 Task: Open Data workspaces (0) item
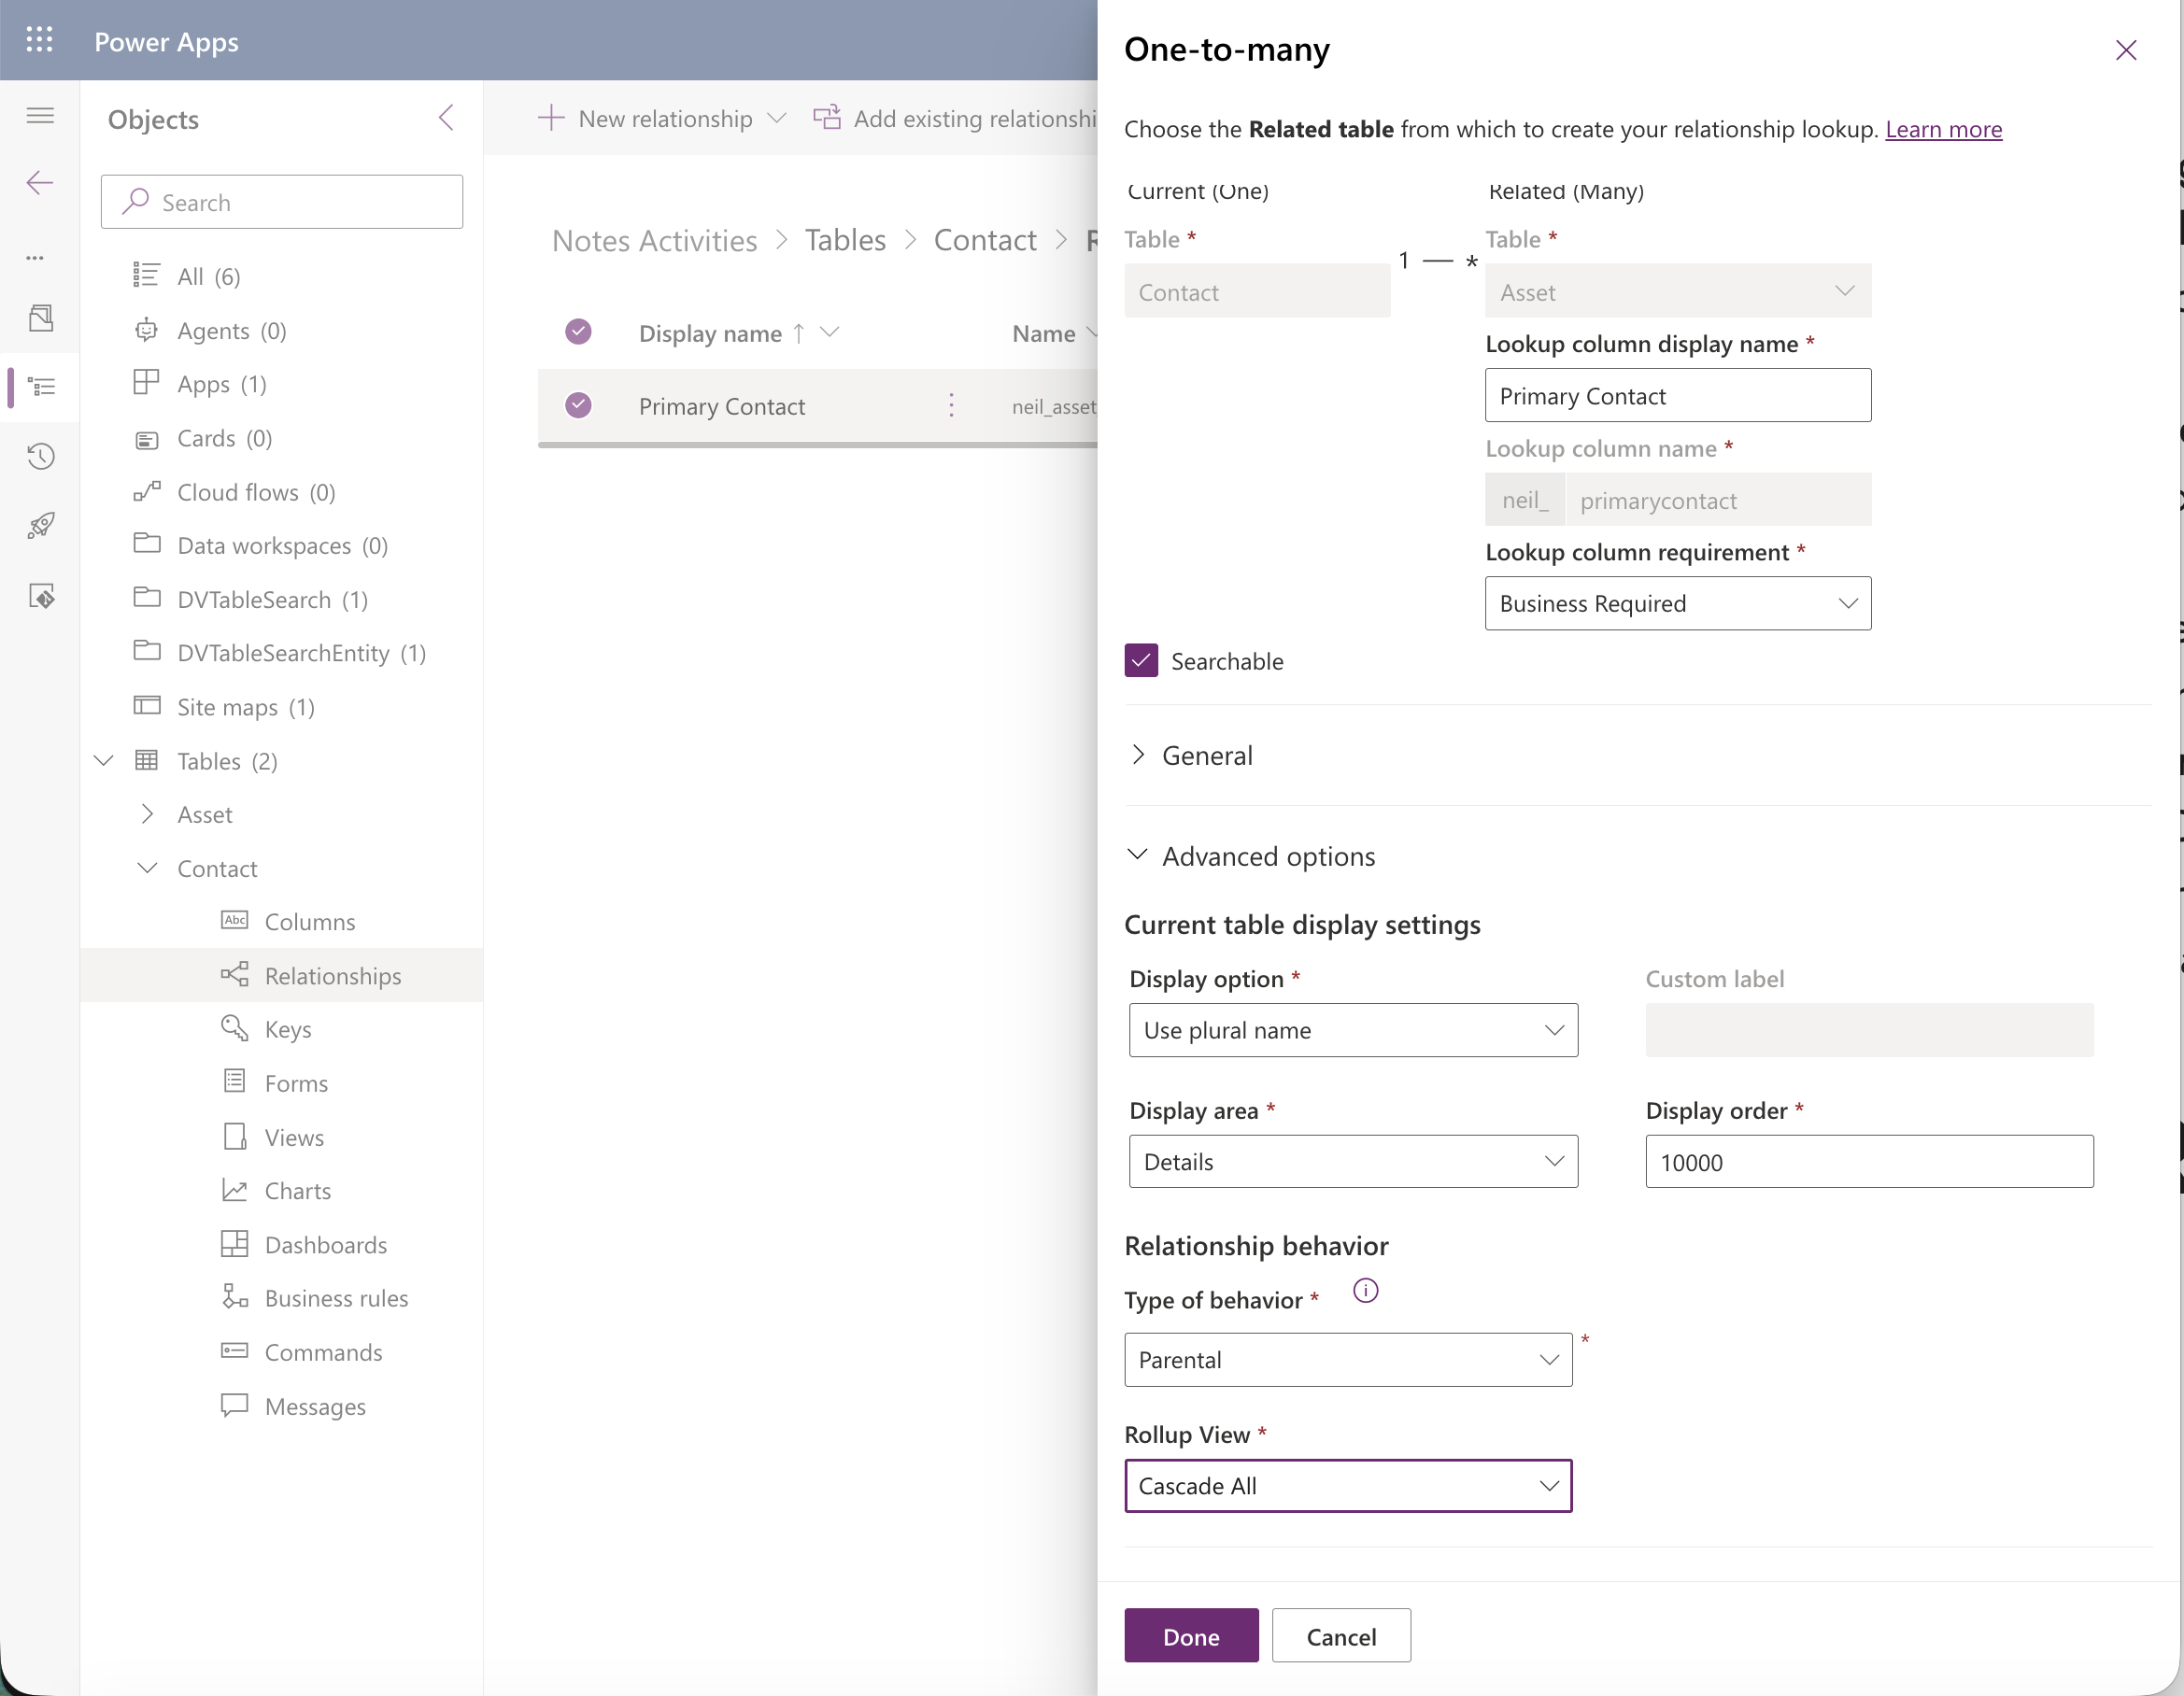[x=282, y=545]
